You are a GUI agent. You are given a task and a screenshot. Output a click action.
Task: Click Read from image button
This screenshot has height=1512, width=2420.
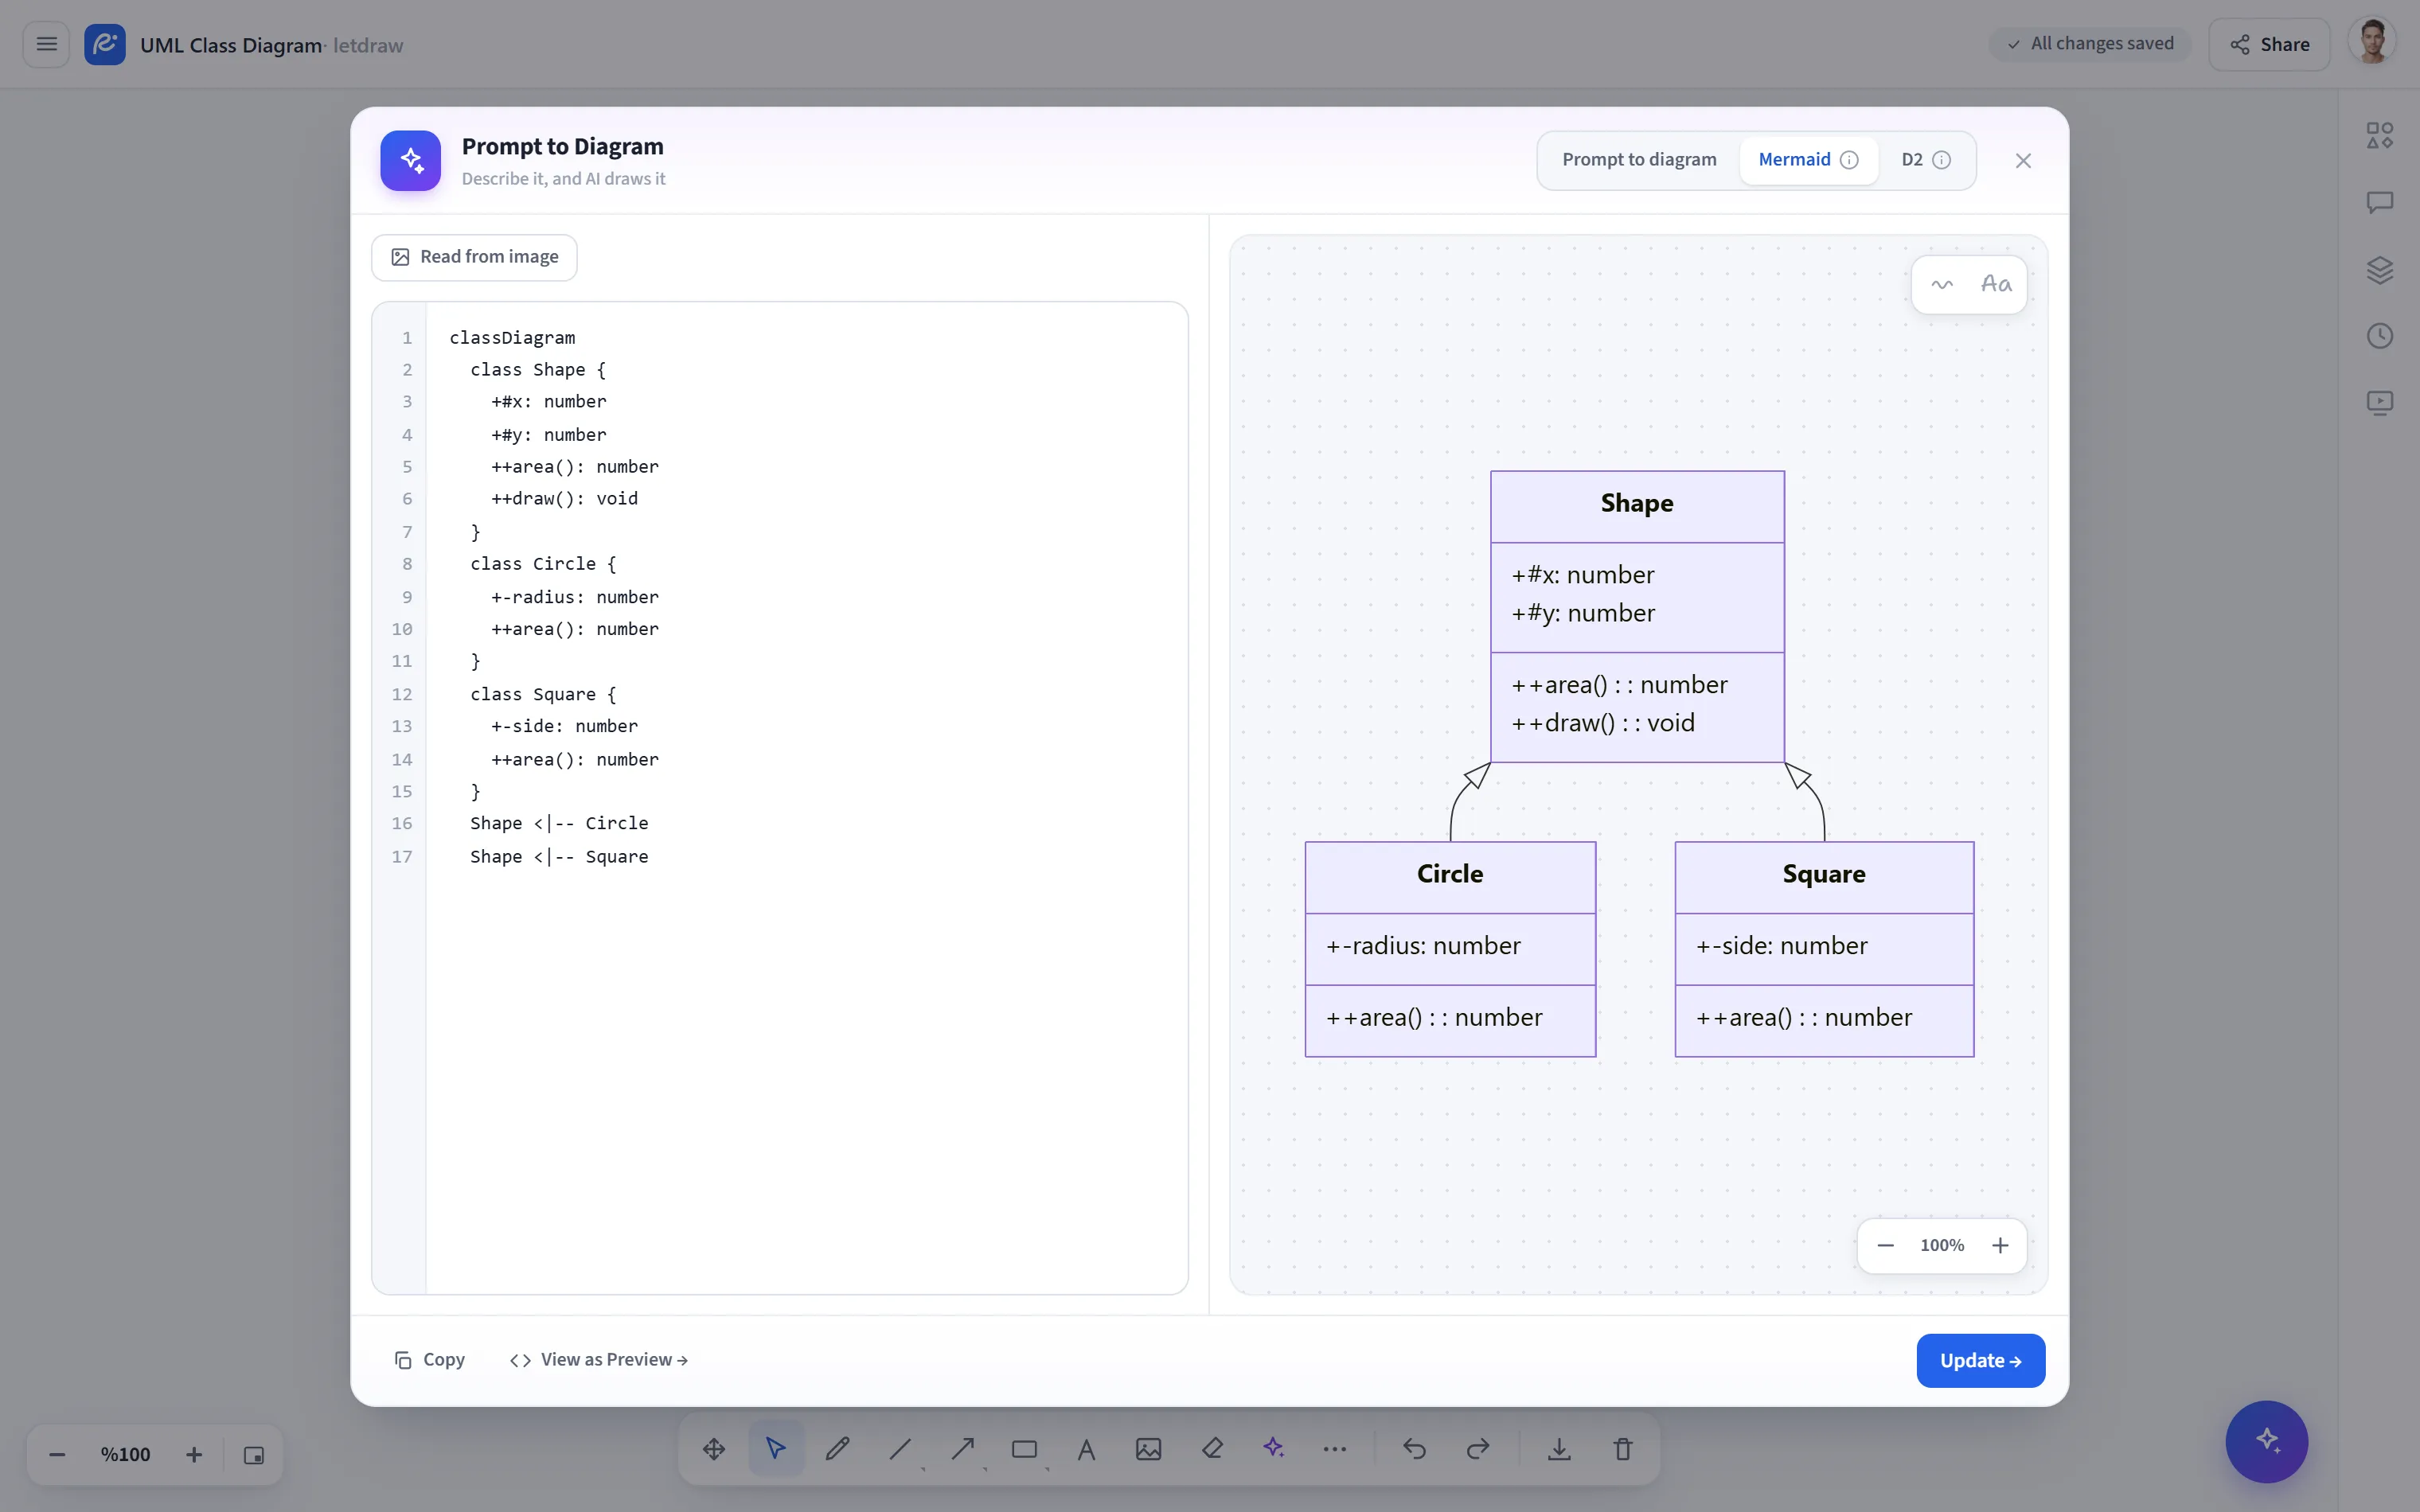point(474,257)
